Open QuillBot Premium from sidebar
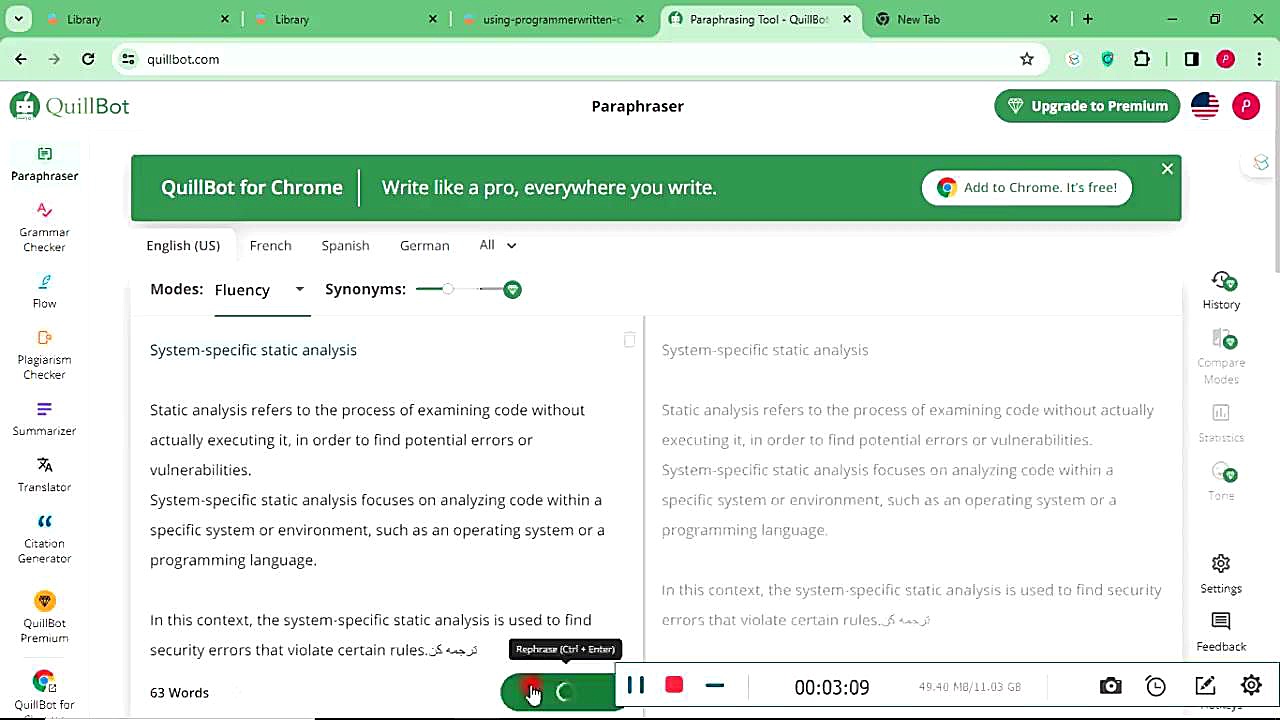 click(x=44, y=617)
